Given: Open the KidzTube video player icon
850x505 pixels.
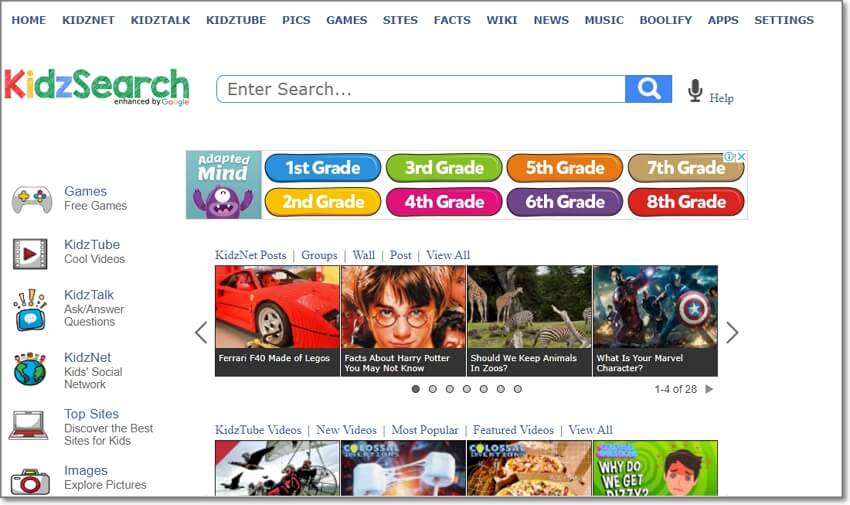Looking at the screenshot, I should tap(30, 254).
